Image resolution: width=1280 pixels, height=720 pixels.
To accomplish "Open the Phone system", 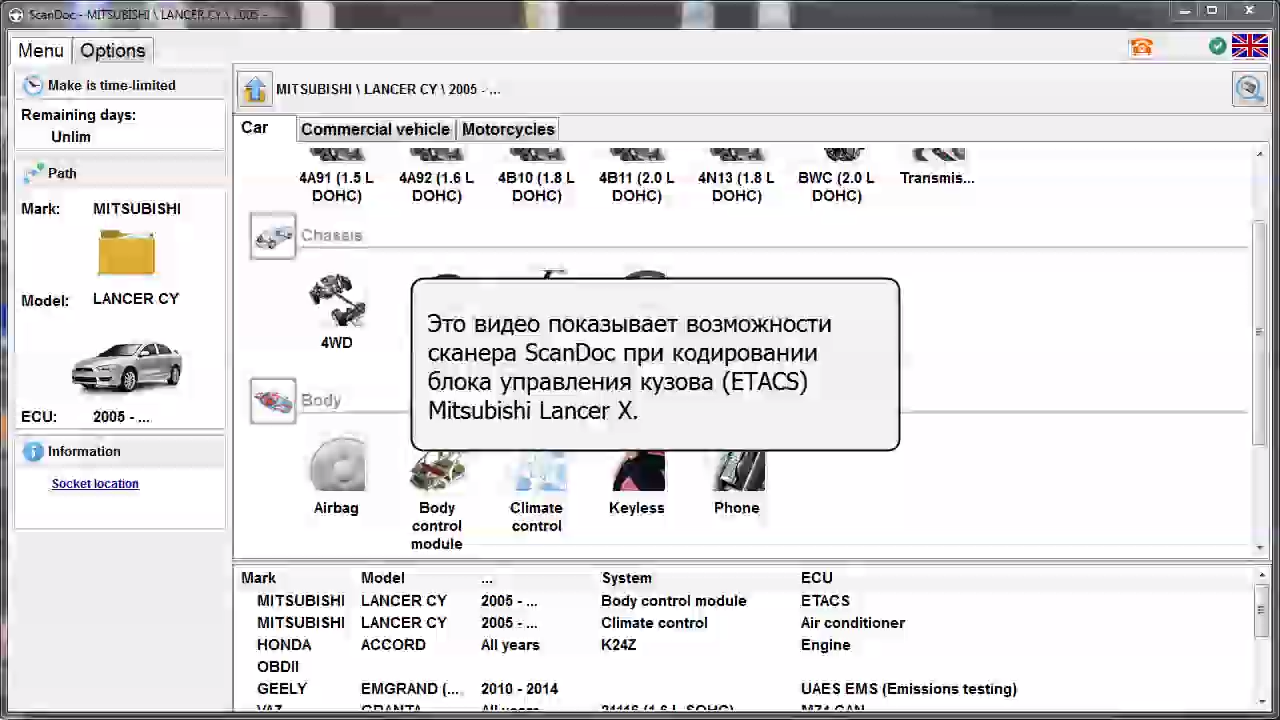I will 737,482.
